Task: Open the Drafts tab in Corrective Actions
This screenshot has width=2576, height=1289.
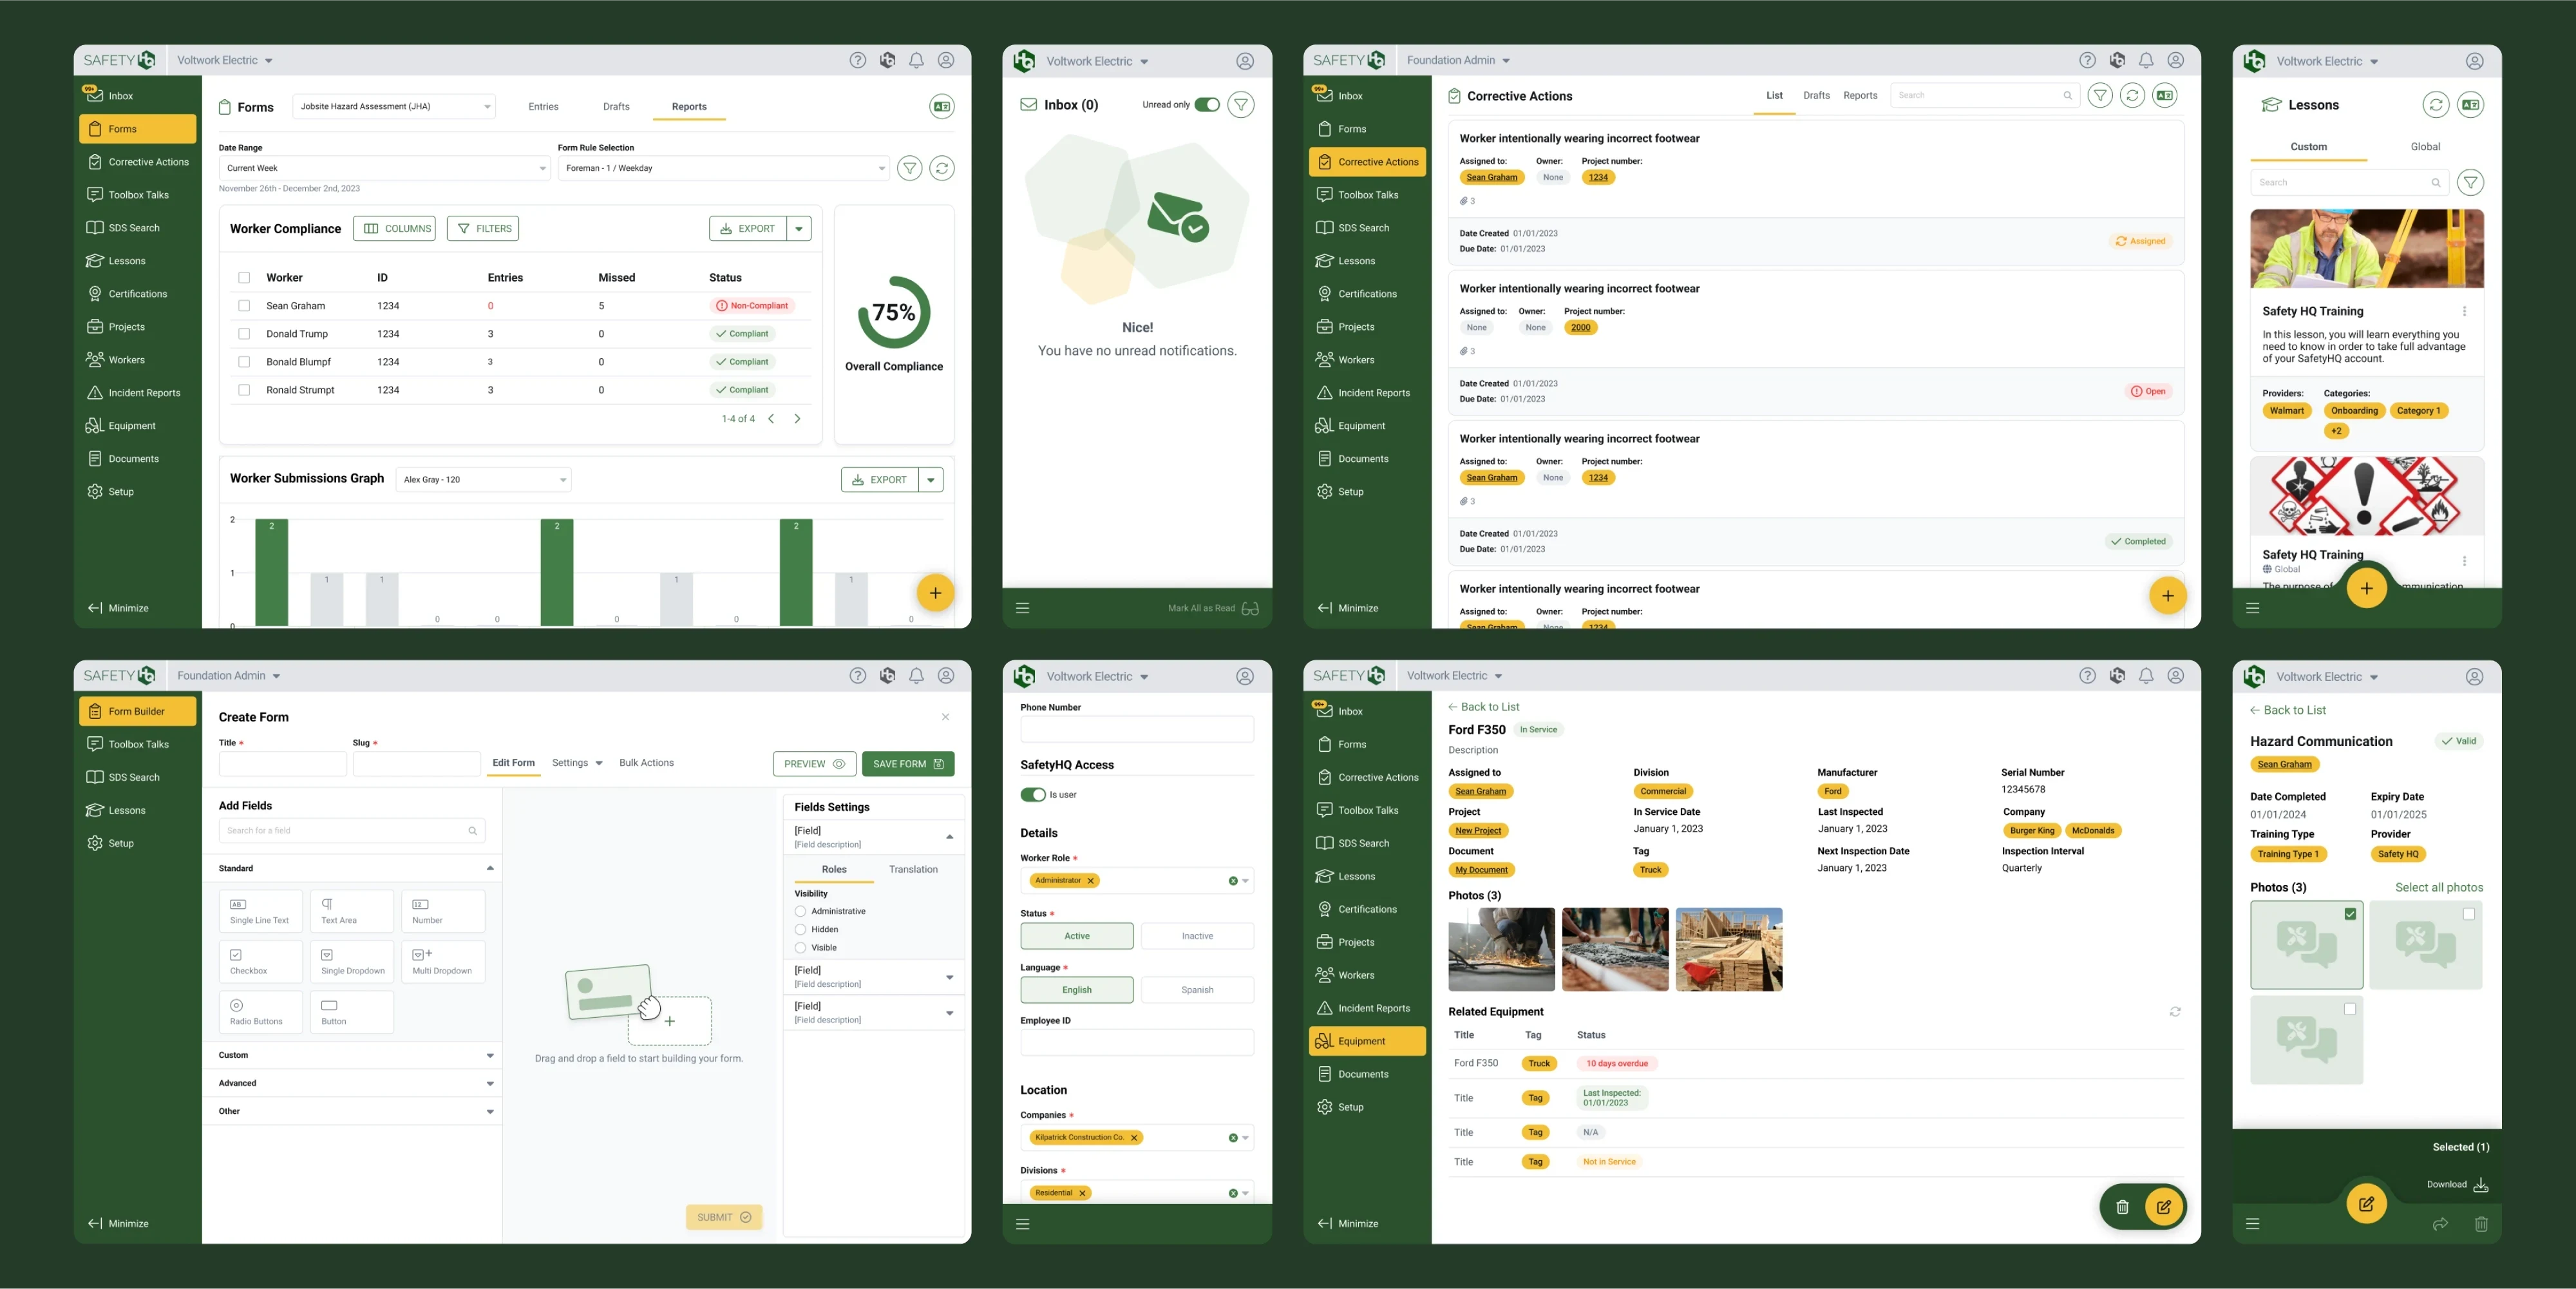Action: pyautogui.click(x=1816, y=96)
